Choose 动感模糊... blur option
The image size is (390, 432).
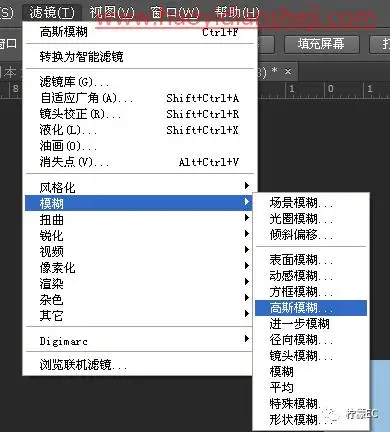pos(311,276)
